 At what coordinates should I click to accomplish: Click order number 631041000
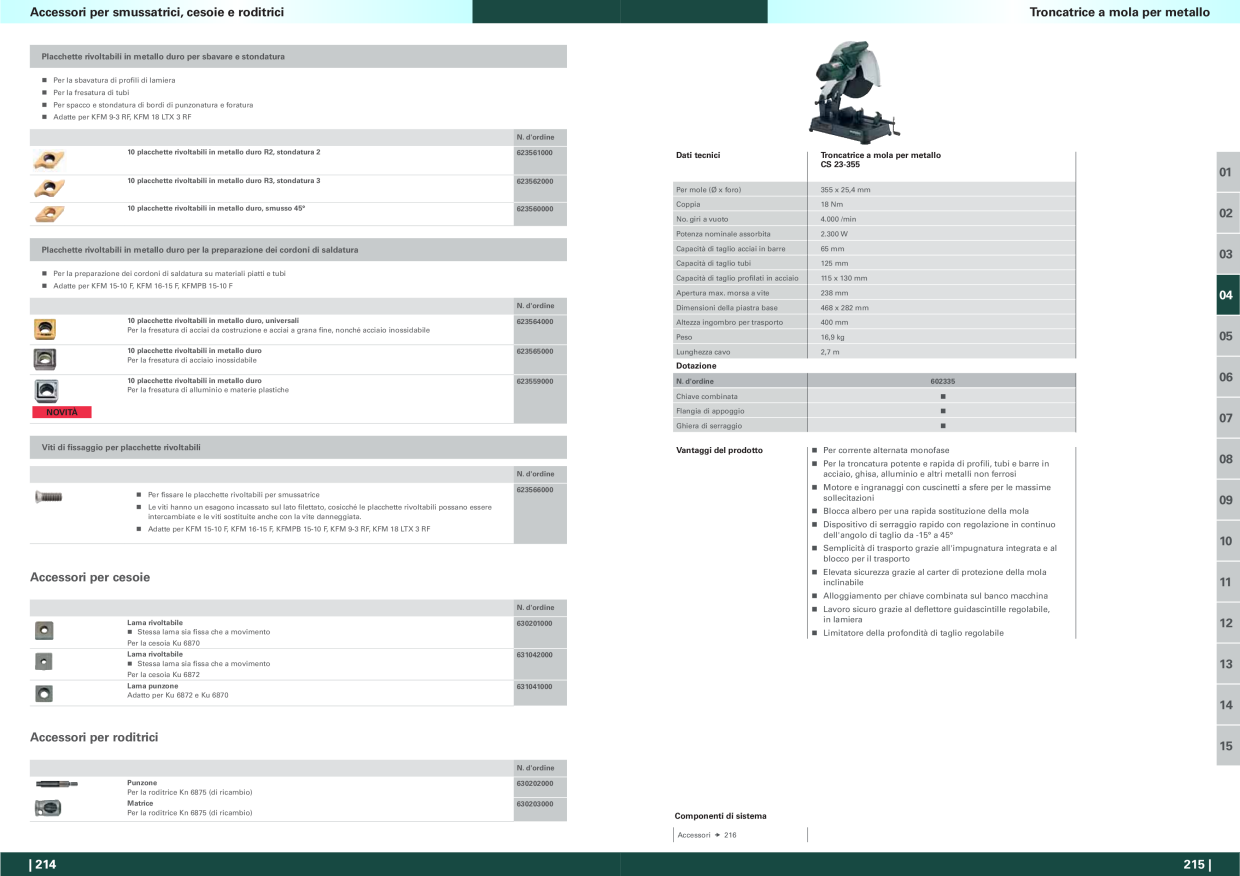(x=534, y=686)
